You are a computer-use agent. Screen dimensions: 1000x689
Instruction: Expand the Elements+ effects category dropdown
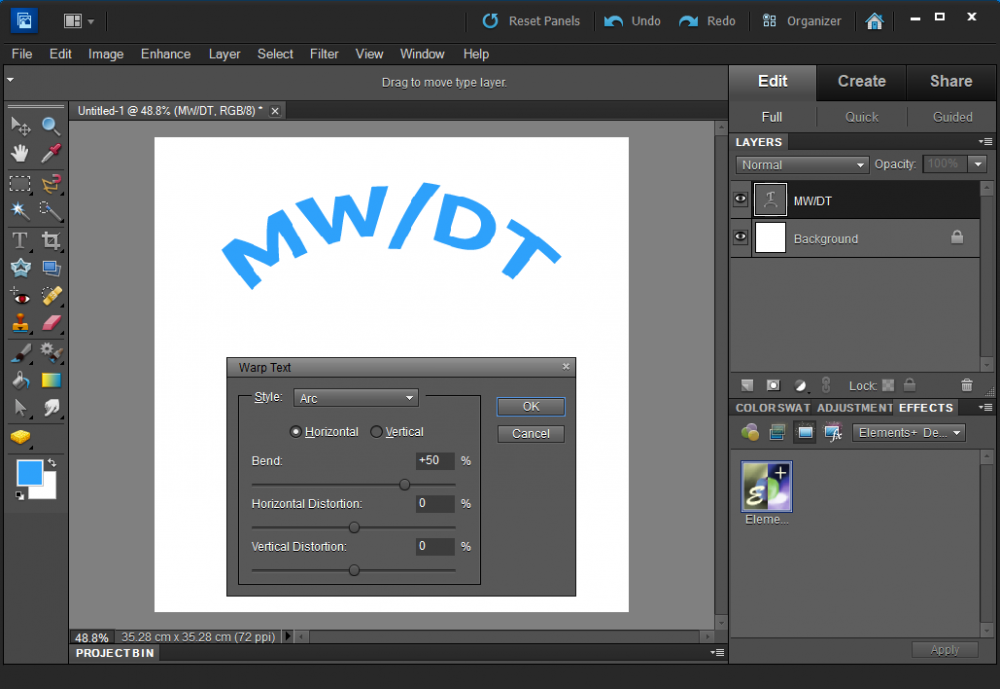click(x=909, y=433)
